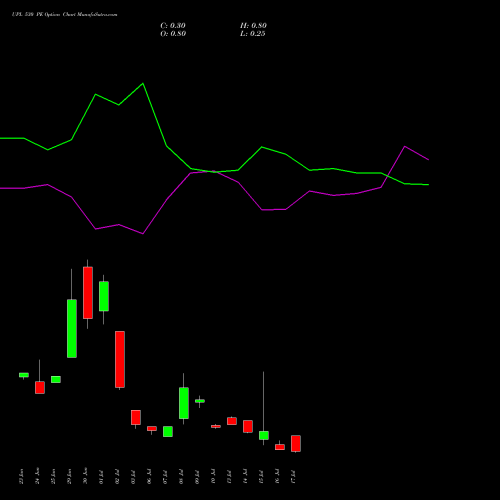Click the red candle for 30 Jun
This screenshot has height=500, width=500.
tap(88, 293)
